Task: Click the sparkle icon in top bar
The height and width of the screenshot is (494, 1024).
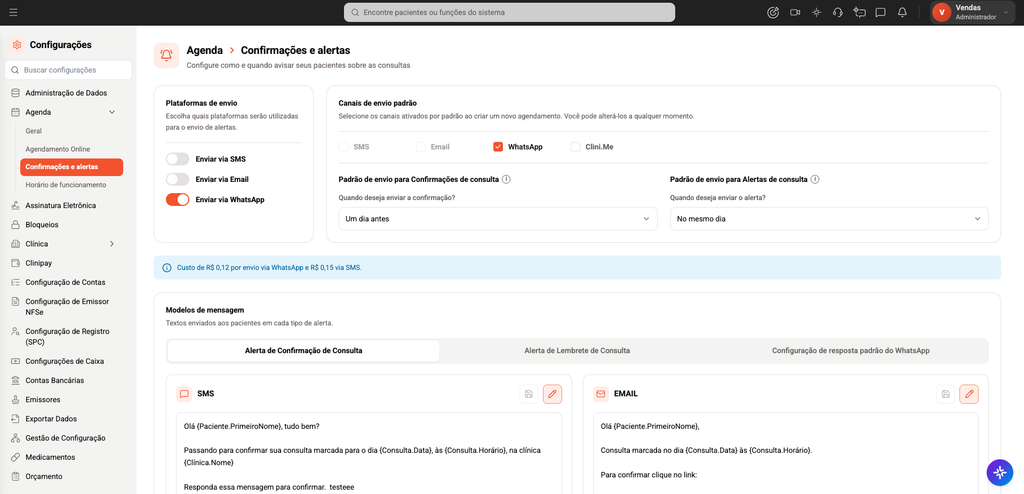Action: [x=816, y=12]
